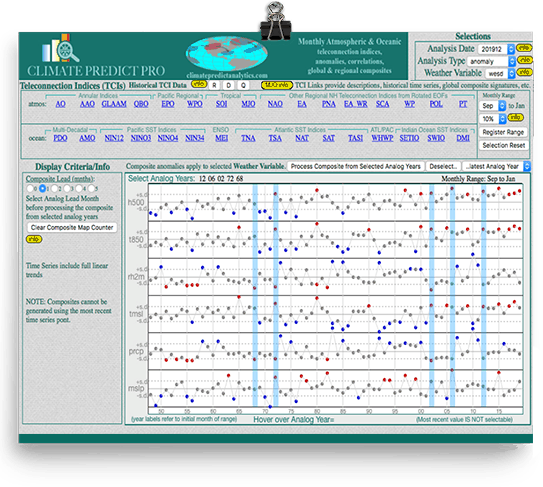The image size is (543, 487).
Task: Open the SCA index link
Action: pos(383,104)
